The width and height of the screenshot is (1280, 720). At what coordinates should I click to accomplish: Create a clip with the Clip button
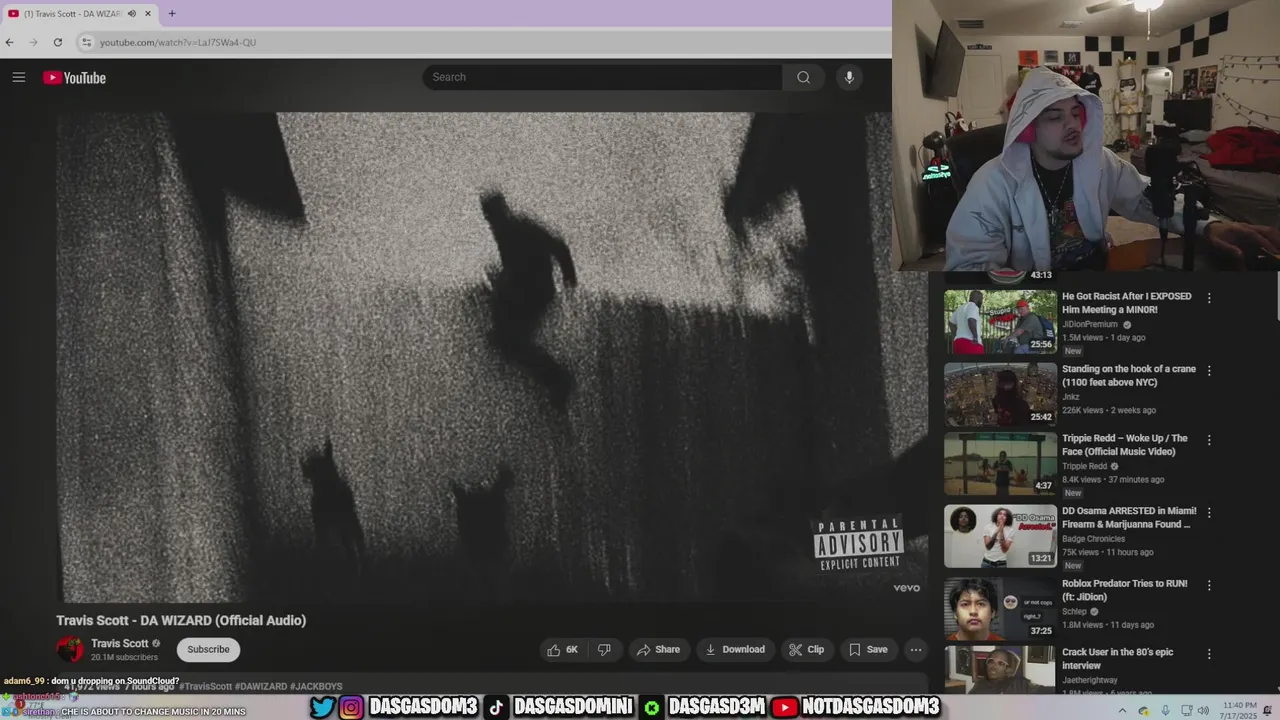click(x=806, y=649)
